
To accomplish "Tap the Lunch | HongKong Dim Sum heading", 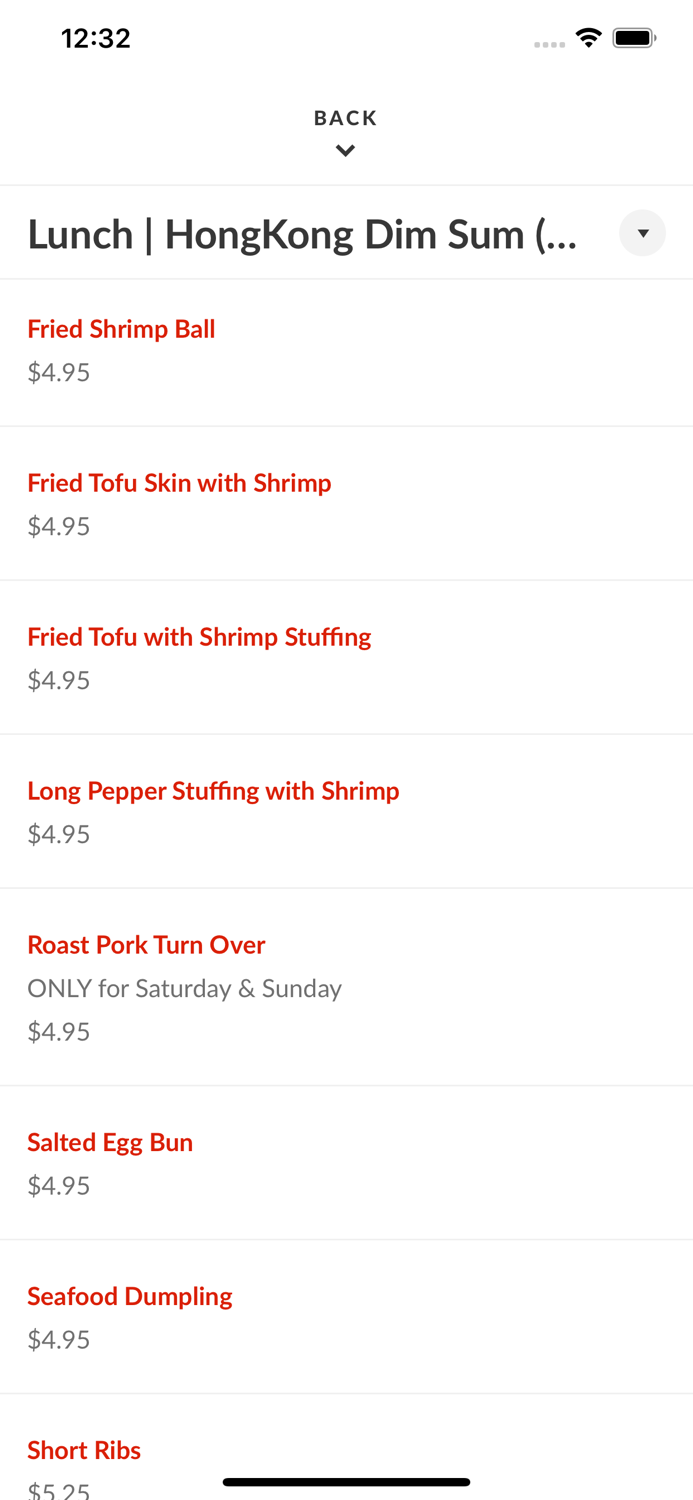I will click(302, 234).
